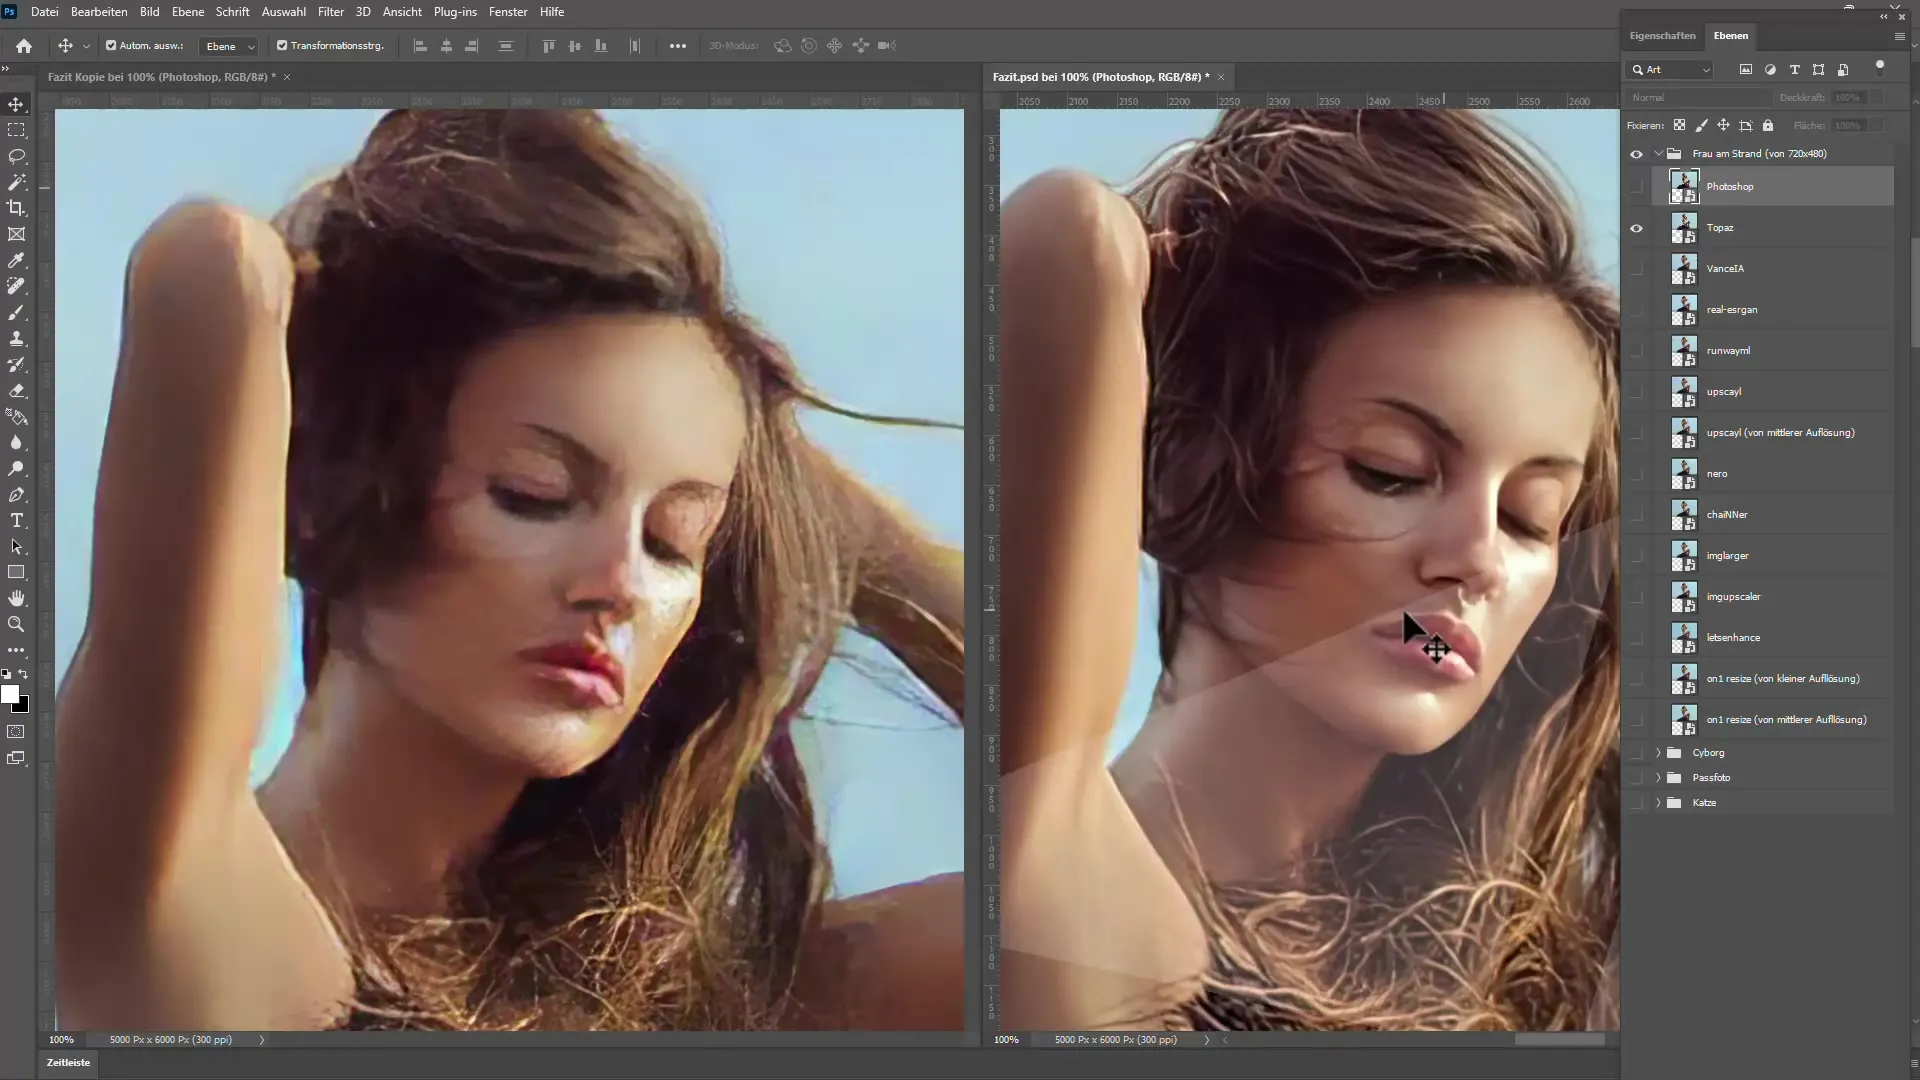Expand the Cyborg layer group
The image size is (1920, 1080).
[x=1656, y=752]
